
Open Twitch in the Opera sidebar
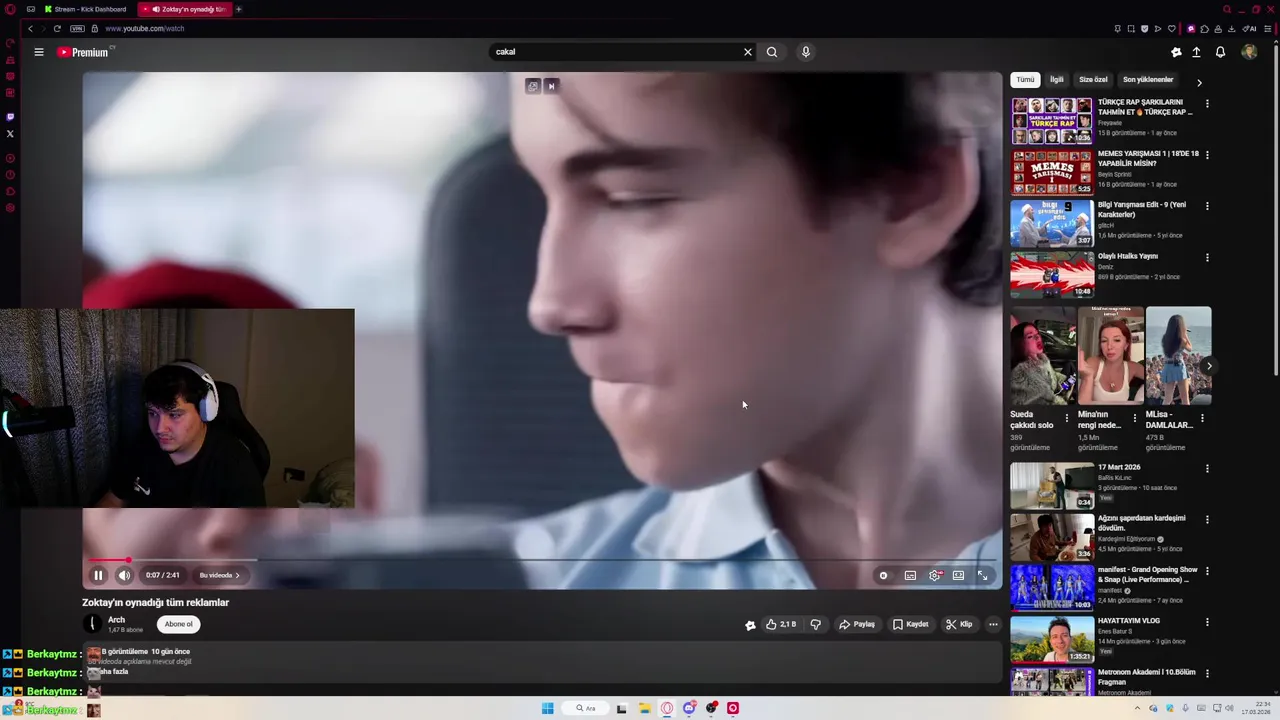pyautogui.click(x=10, y=117)
